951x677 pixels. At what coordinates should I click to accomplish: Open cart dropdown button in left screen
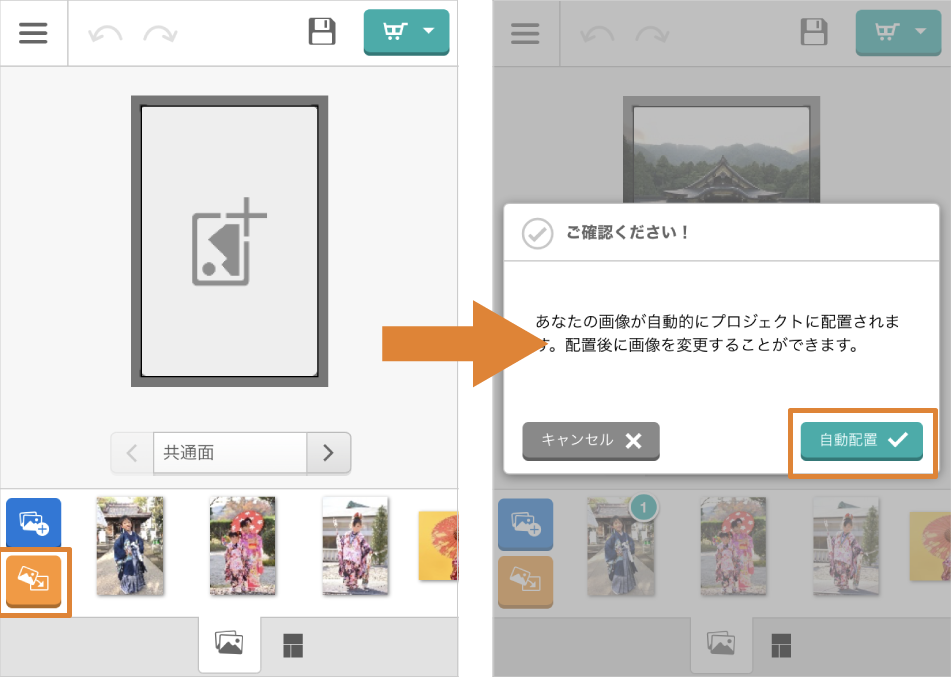coord(406,32)
